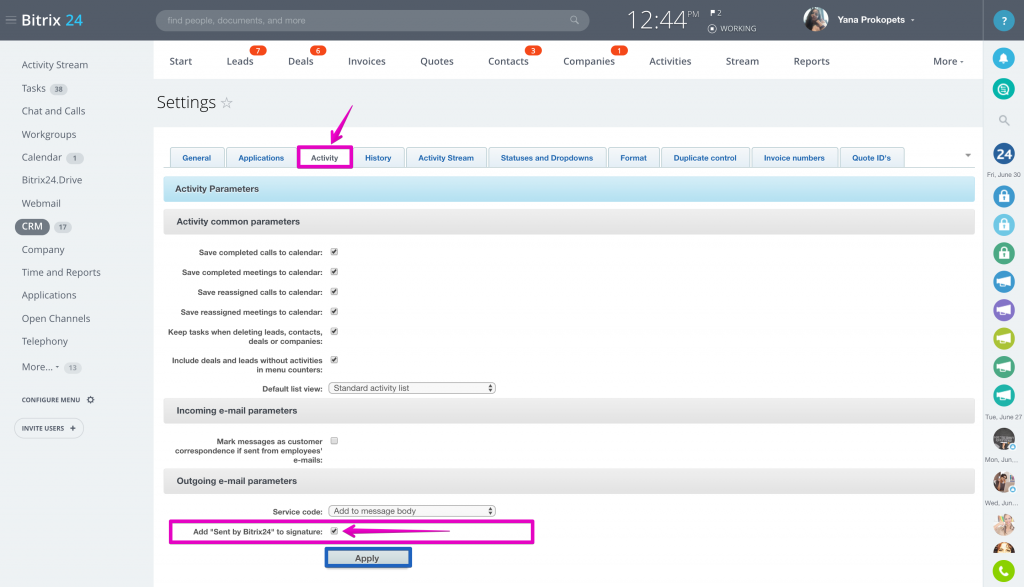Screen dimensions: 1024x587
Task: Go to Contacts section
Action: (508, 61)
